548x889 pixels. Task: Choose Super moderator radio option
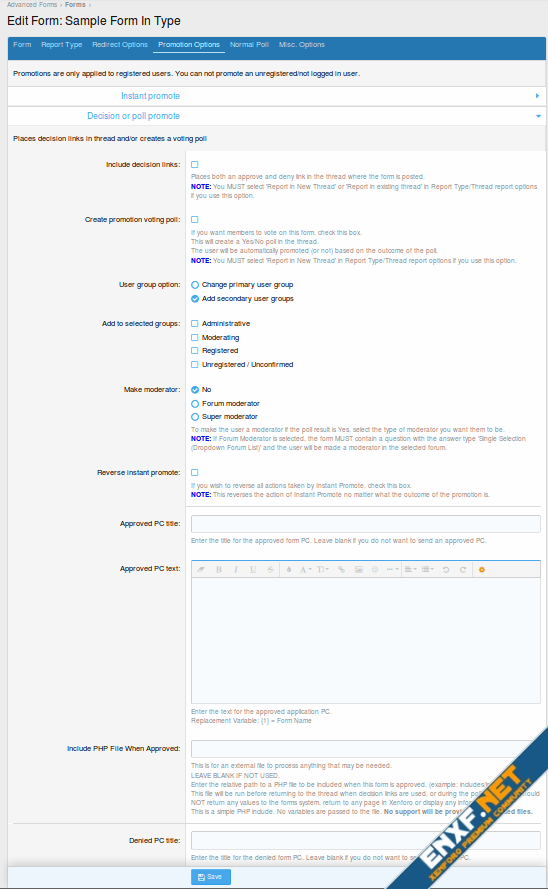click(x=195, y=417)
